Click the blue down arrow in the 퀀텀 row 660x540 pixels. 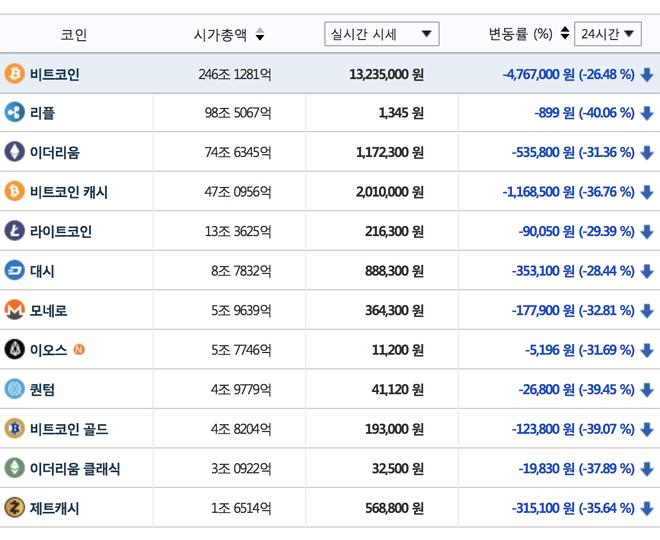pos(647,390)
